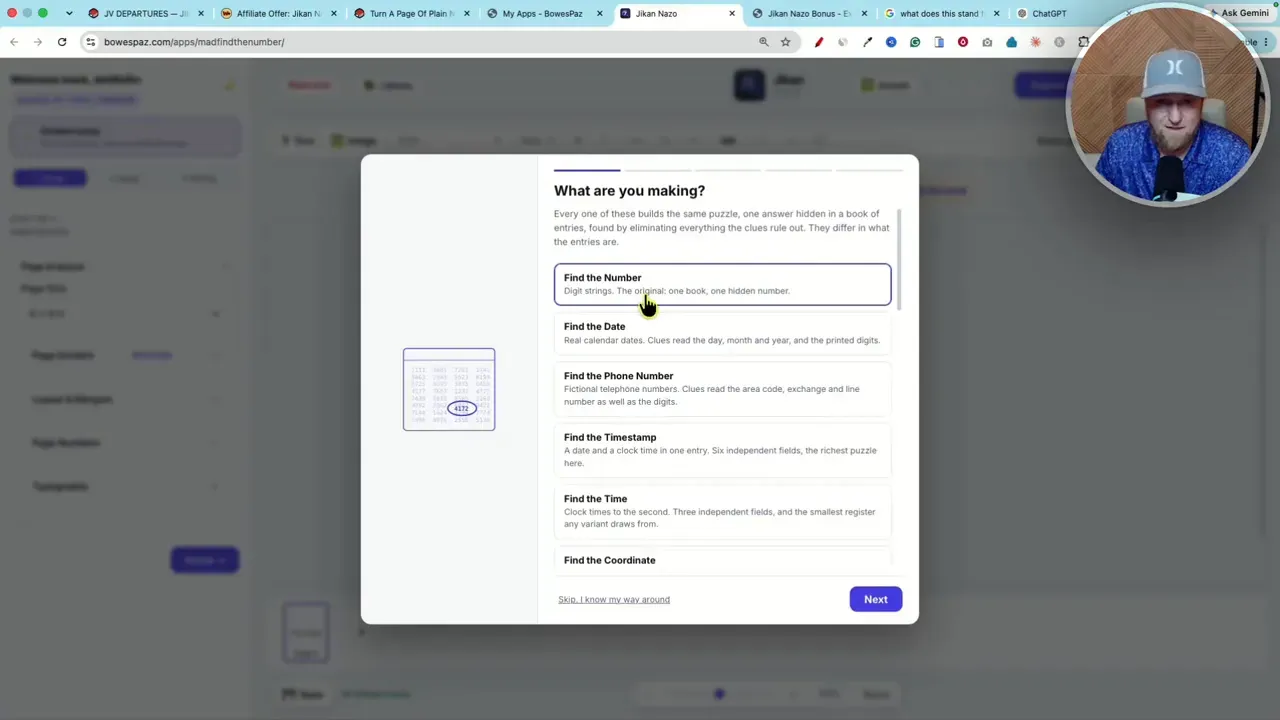
Task: Choose the Find the Date option
Action: click(x=722, y=333)
